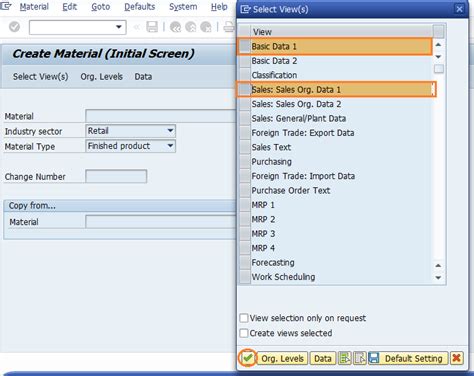Click the Cancel icon in main toolbar
The width and height of the screenshot is (474, 376).
[206, 27]
